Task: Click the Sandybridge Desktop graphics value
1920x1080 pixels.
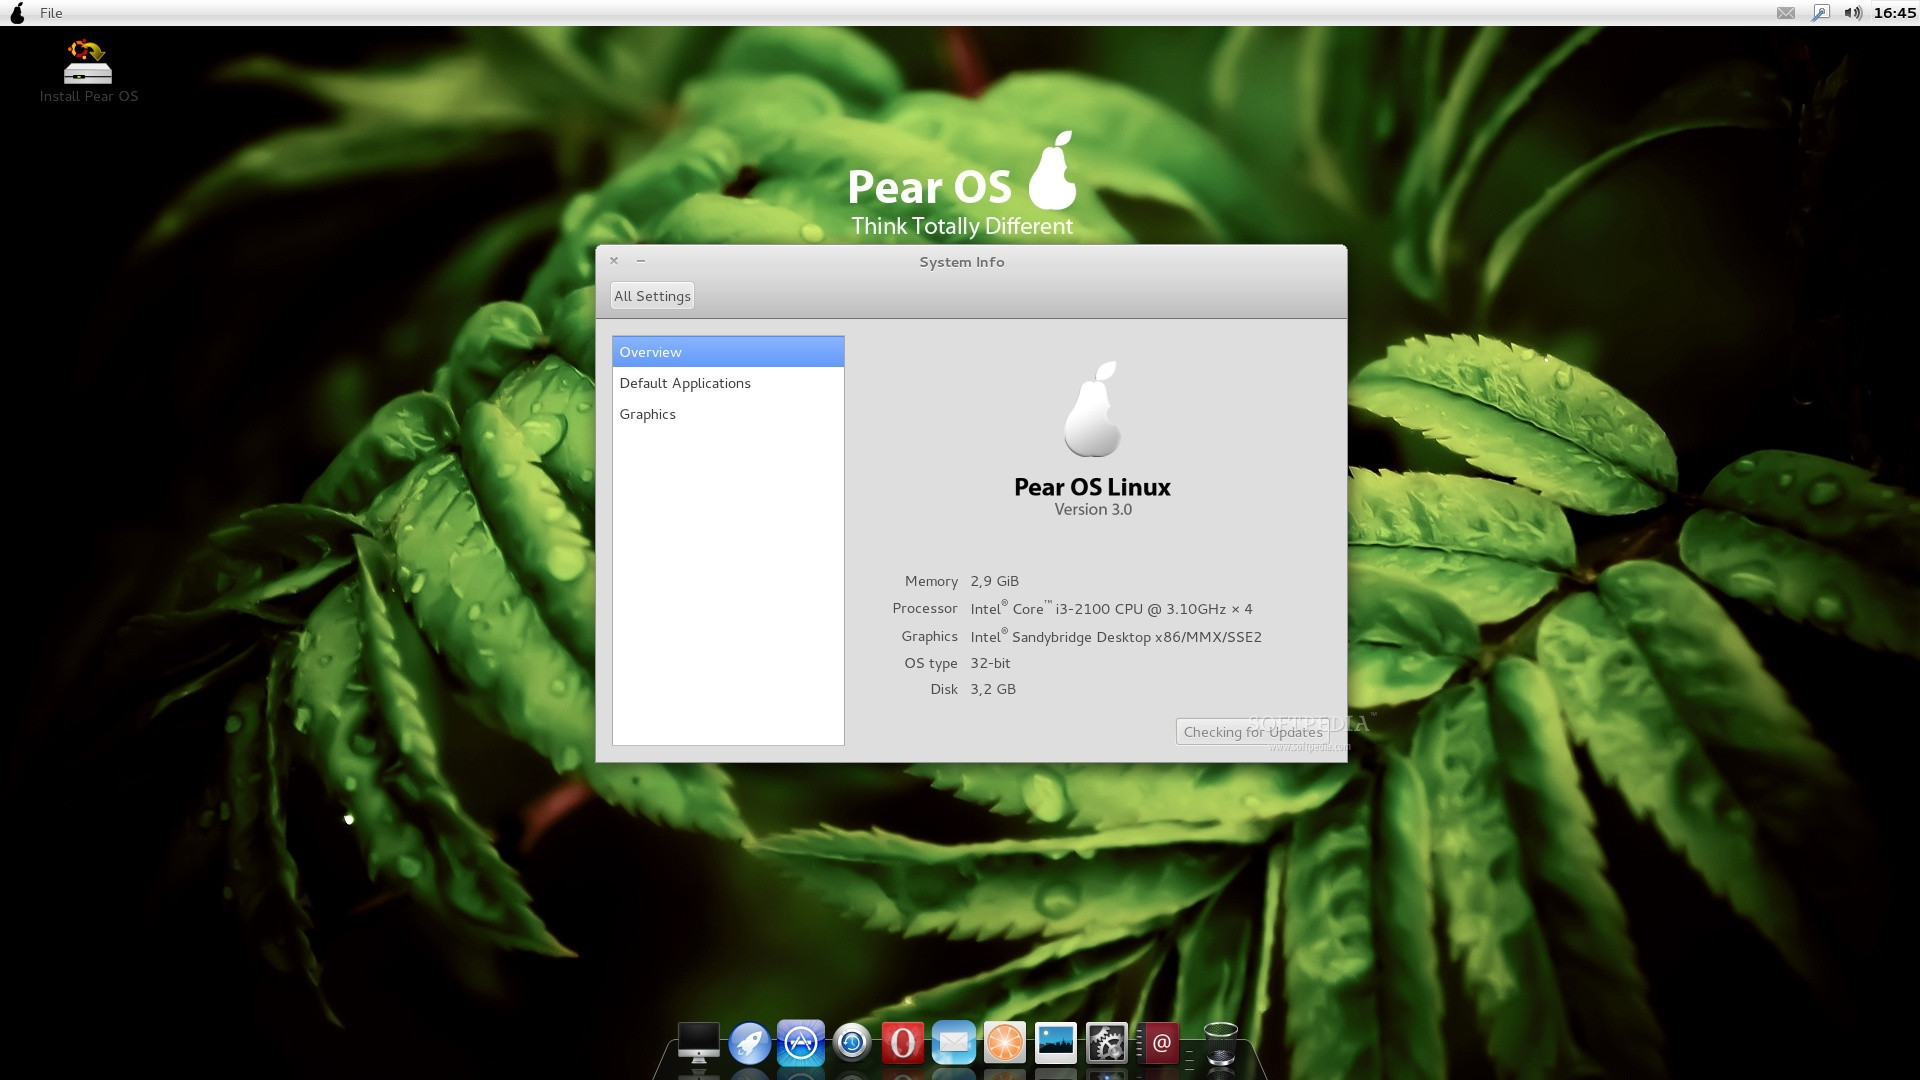Action: (1116, 636)
